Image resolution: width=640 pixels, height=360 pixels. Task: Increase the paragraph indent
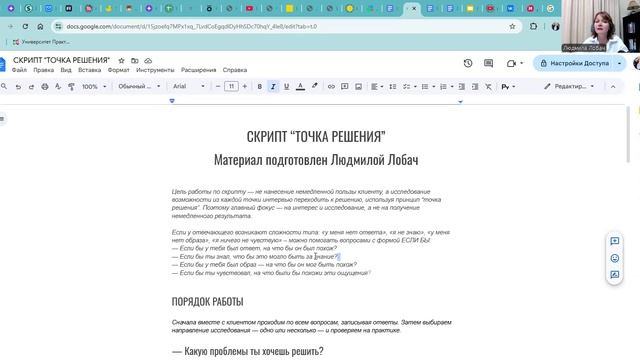click(475, 87)
